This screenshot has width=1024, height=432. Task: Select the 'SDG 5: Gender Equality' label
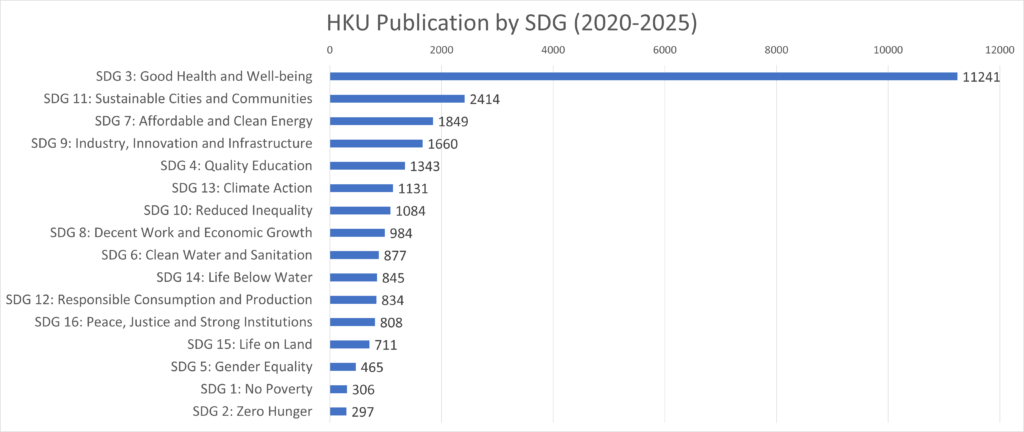[x=243, y=366]
